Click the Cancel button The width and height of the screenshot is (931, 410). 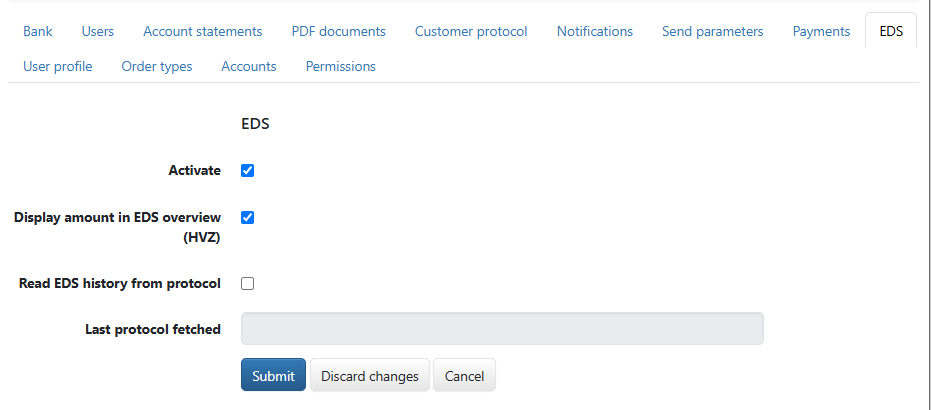click(464, 375)
